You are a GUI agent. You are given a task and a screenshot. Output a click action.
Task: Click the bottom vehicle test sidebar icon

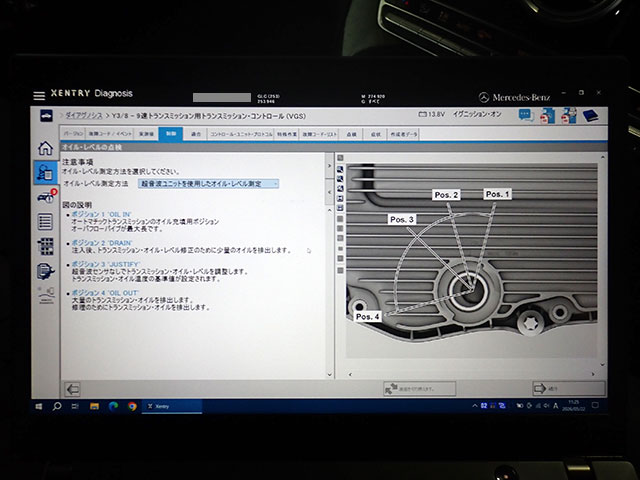[46, 296]
